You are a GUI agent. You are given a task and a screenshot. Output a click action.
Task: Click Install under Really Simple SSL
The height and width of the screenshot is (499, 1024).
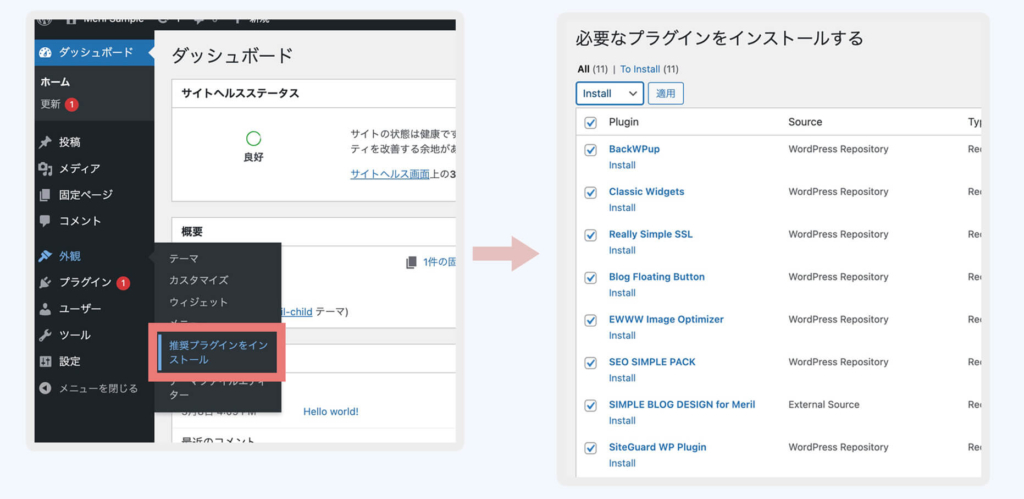pyautogui.click(x=622, y=250)
